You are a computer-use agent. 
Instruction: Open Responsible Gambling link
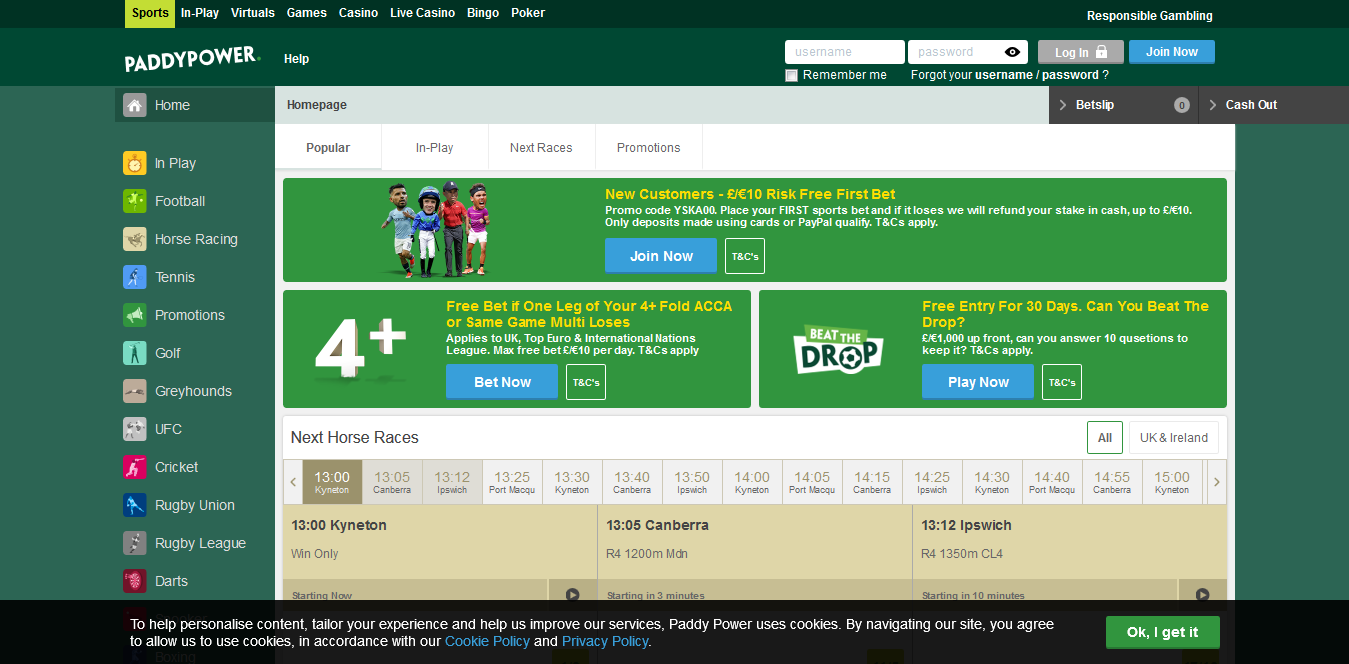pos(1150,16)
